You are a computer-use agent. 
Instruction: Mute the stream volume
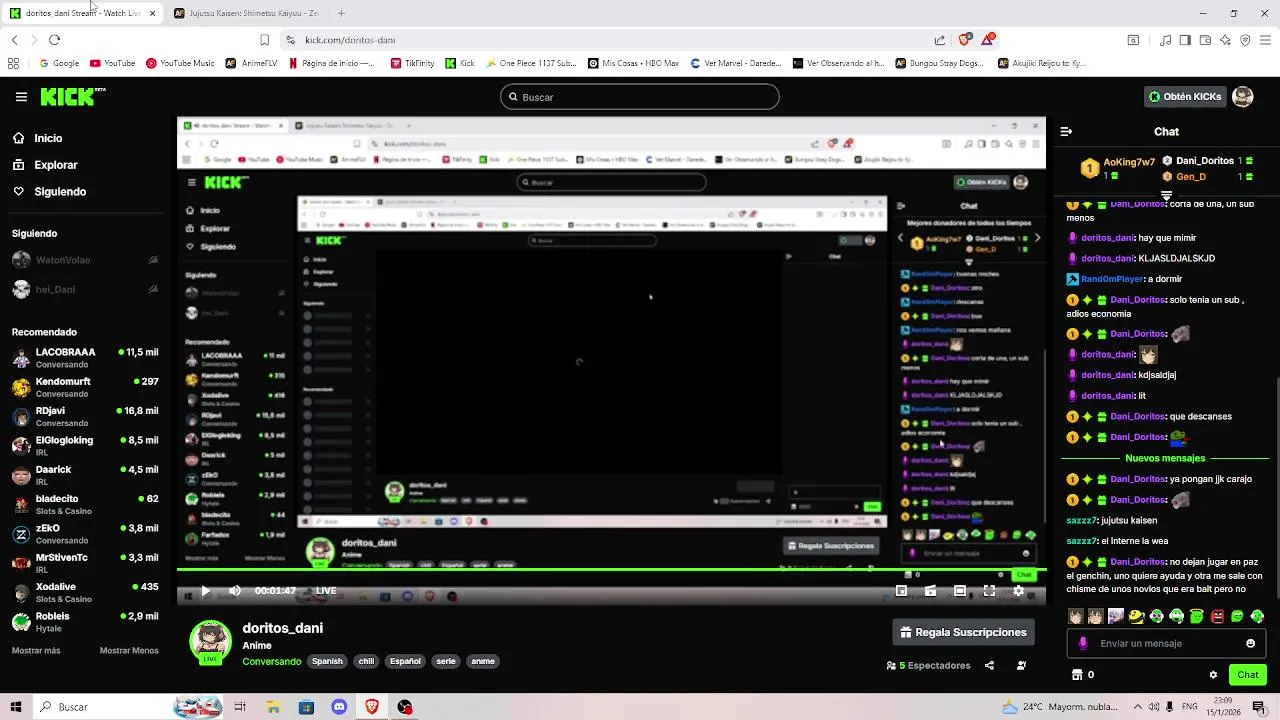point(235,591)
